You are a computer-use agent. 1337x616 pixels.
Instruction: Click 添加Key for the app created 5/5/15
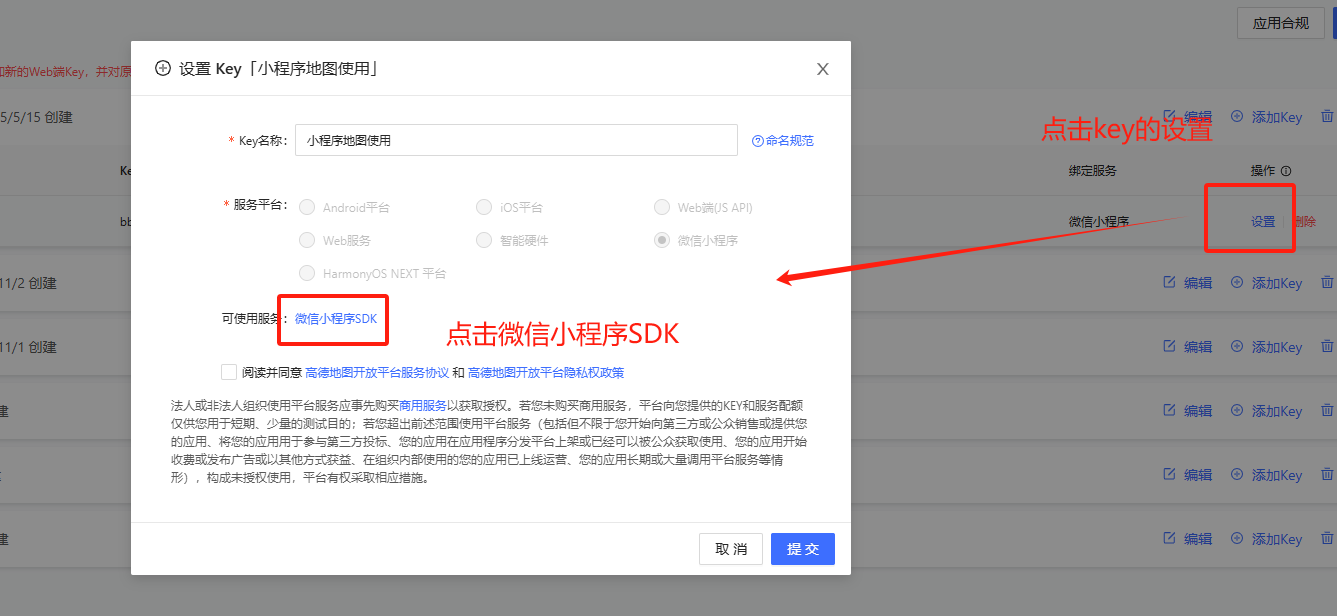pyautogui.click(x=1266, y=117)
